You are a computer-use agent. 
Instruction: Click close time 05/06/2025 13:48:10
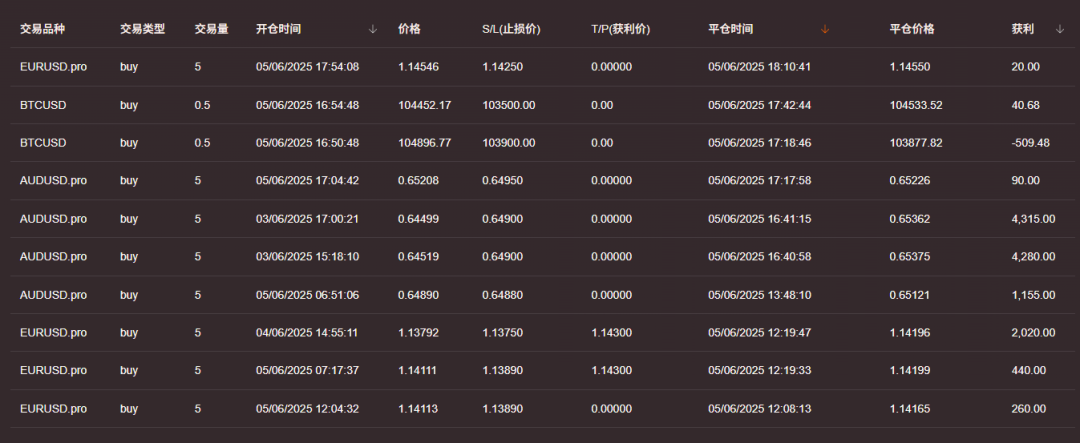click(x=759, y=295)
